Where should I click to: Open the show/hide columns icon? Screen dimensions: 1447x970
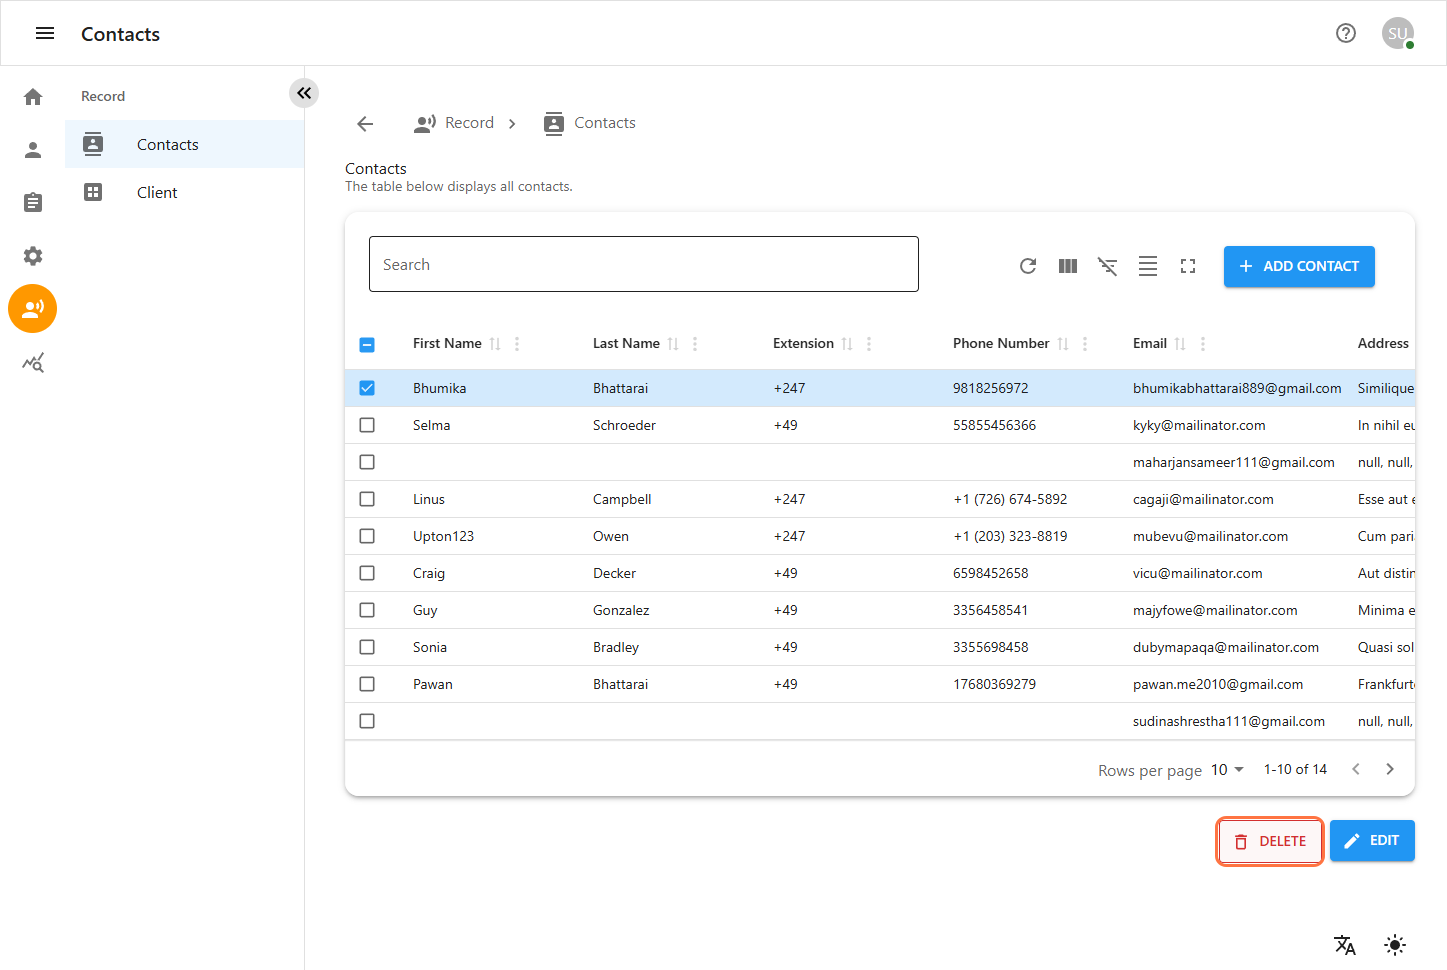(1067, 266)
